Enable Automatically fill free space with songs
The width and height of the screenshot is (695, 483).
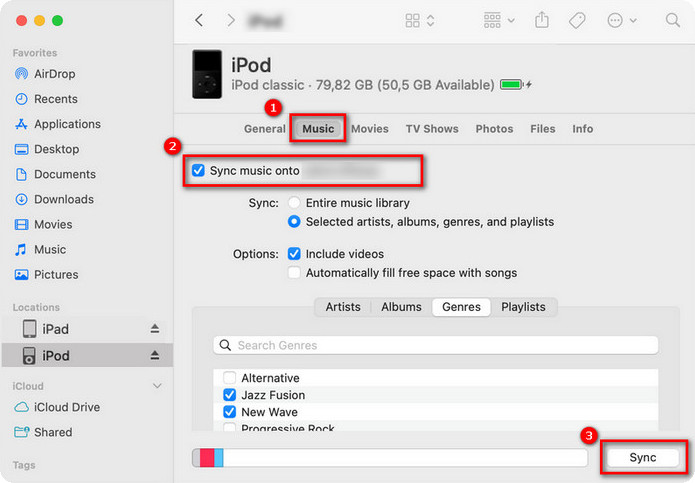click(294, 273)
